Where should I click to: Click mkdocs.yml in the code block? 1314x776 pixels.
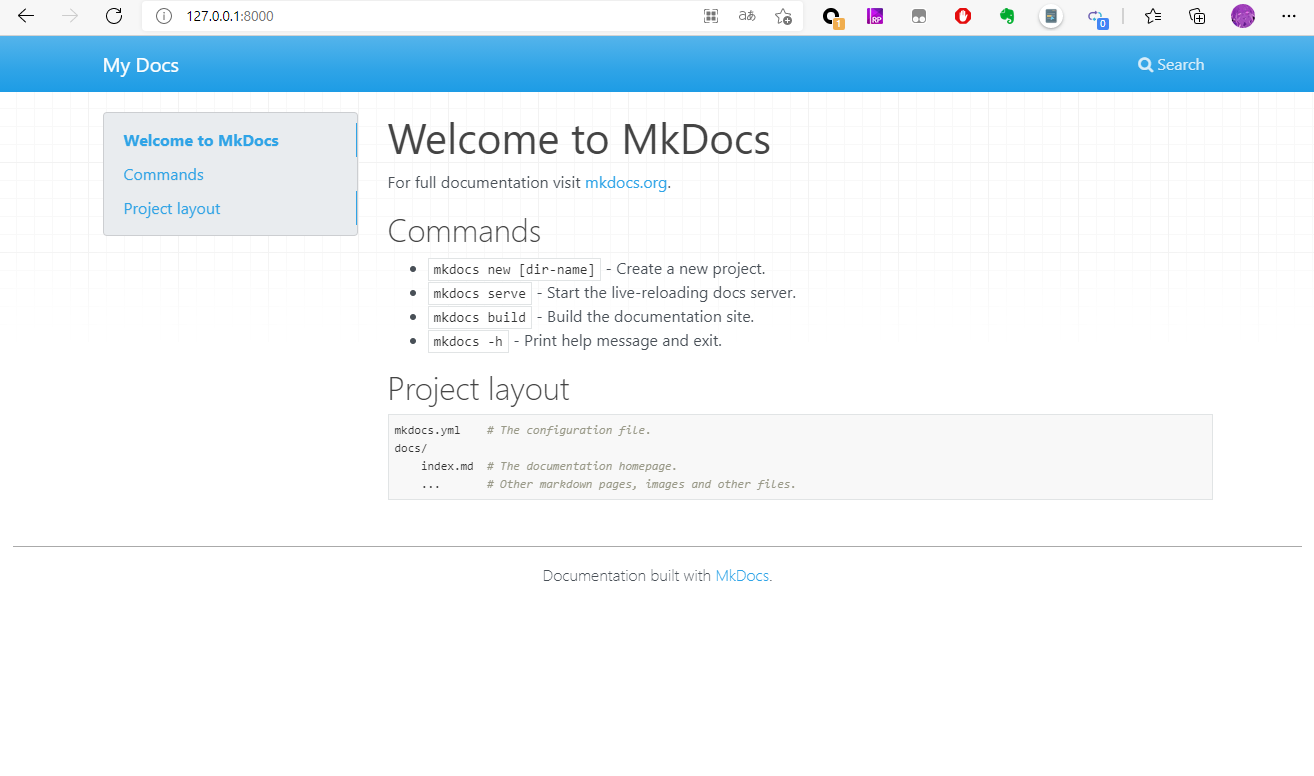(x=428, y=430)
